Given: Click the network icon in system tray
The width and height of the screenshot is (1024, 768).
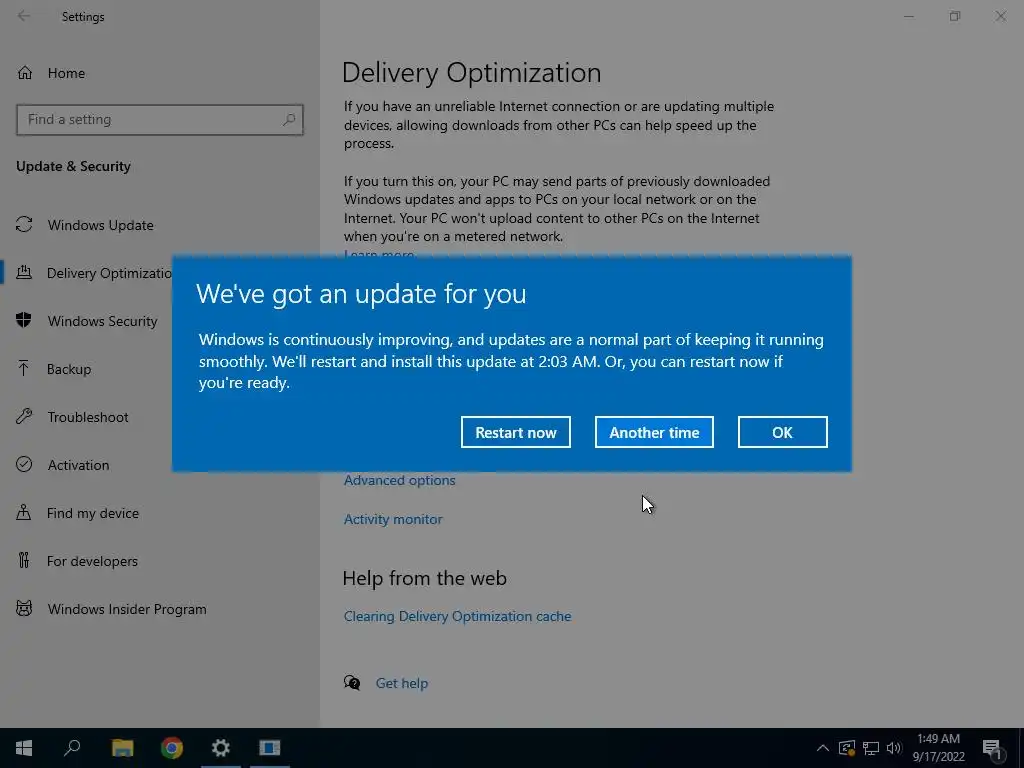Looking at the screenshot, I should (x=871, y=748).
